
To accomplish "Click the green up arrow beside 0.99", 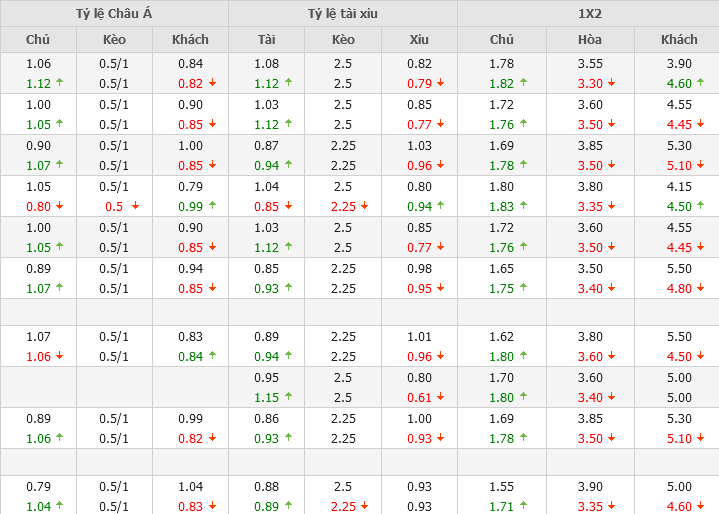I will tap(211, 207).
